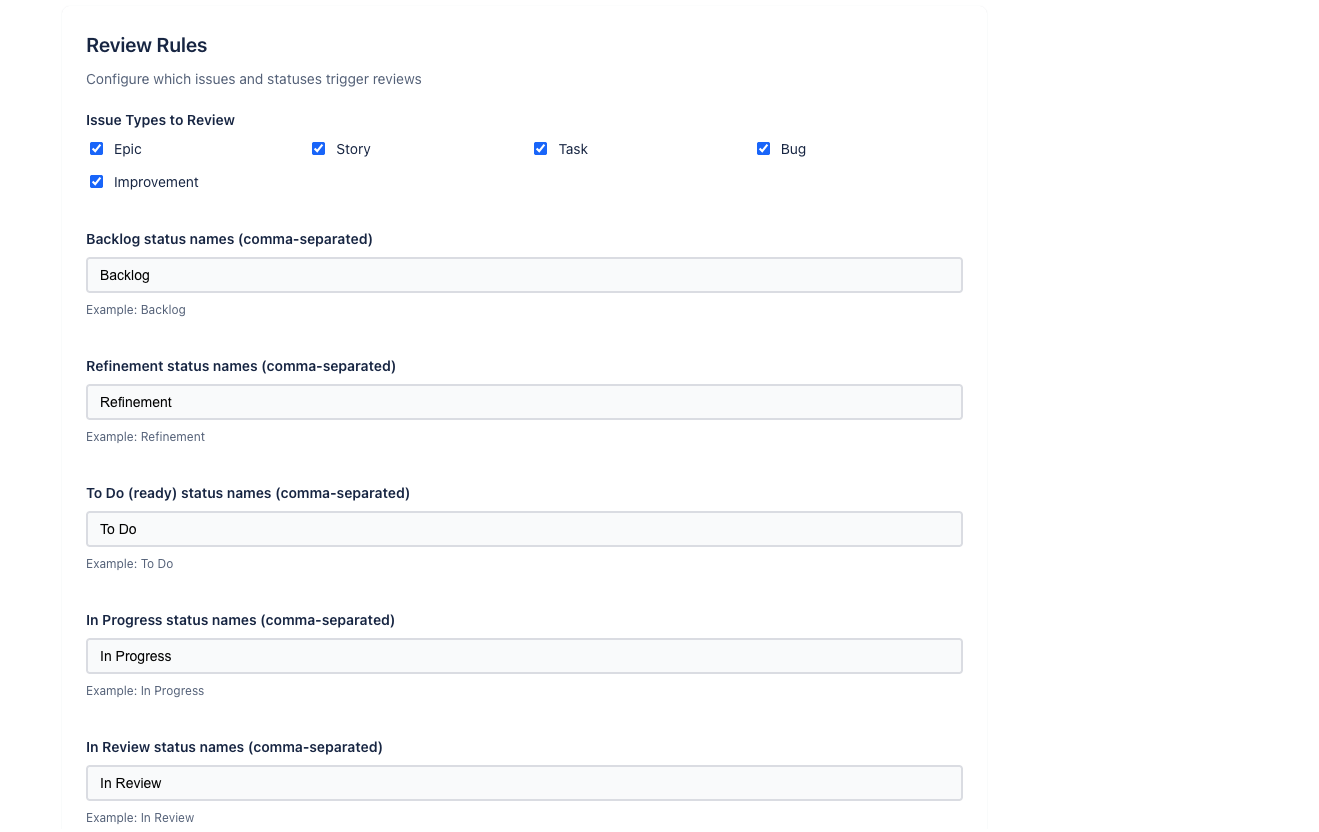The width and height of the screenshot is (1319, 832).
Task: Click the 'In Progress status names' label
Action: click(240, 620)
